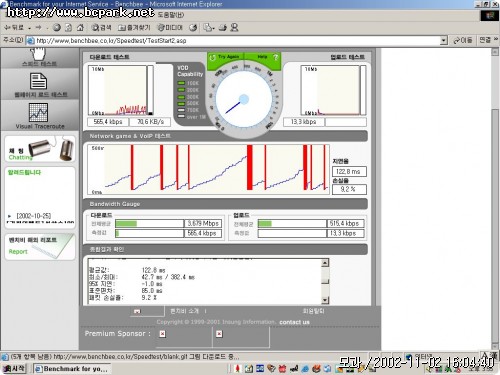The image size is (500, 375).
Task: Click the Home icon in IE toolbar
Action: pyautogui.click(x=80, y=28)
